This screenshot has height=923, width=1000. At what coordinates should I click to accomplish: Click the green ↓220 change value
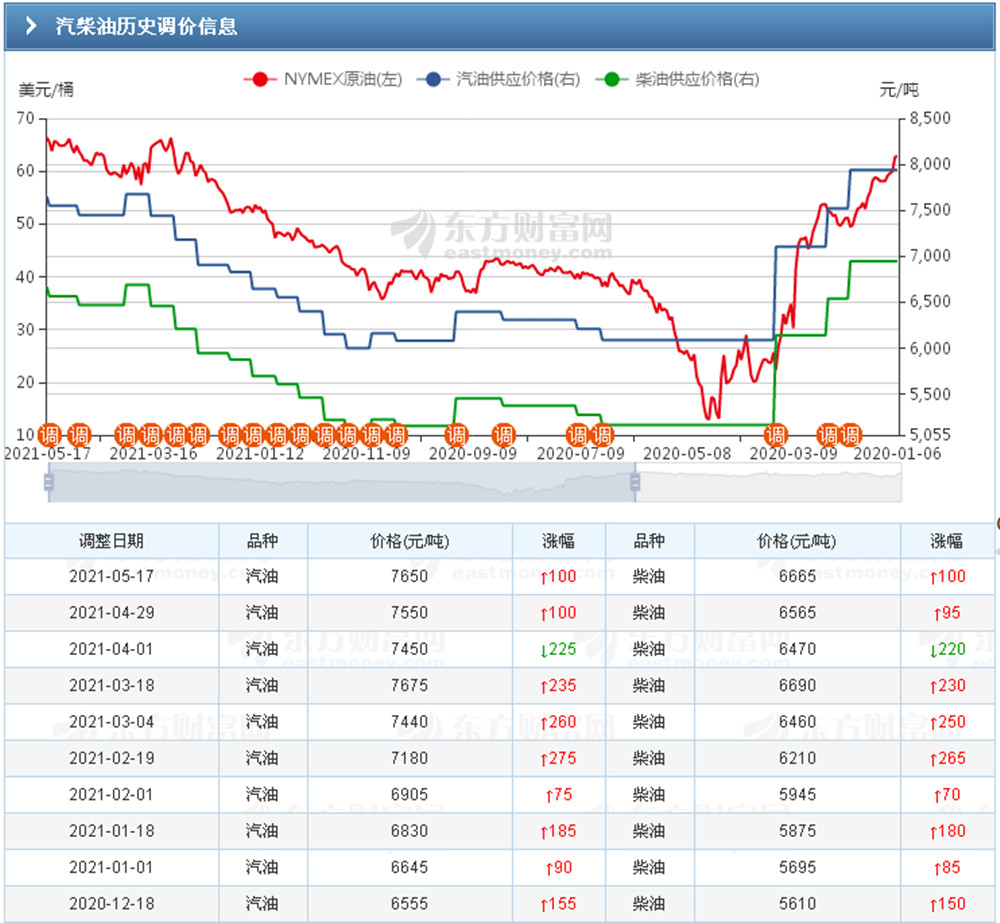pyautogui.click(x=947, y=649)
